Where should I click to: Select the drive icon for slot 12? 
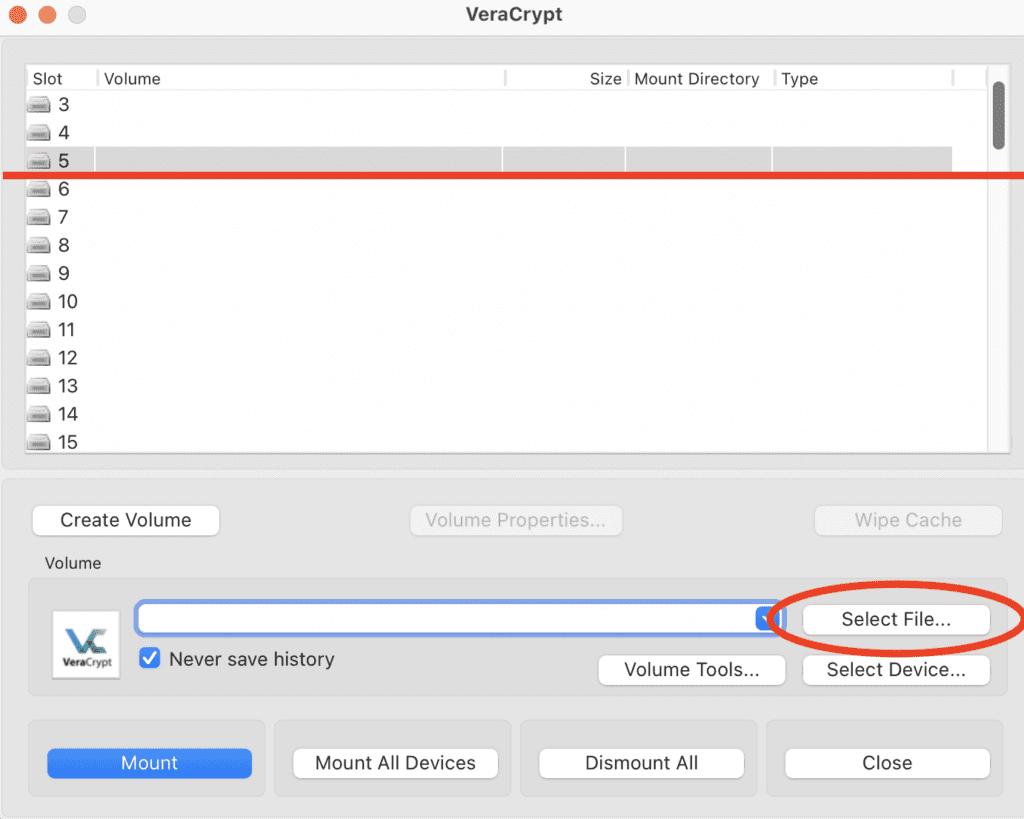(x=39, y=358)
